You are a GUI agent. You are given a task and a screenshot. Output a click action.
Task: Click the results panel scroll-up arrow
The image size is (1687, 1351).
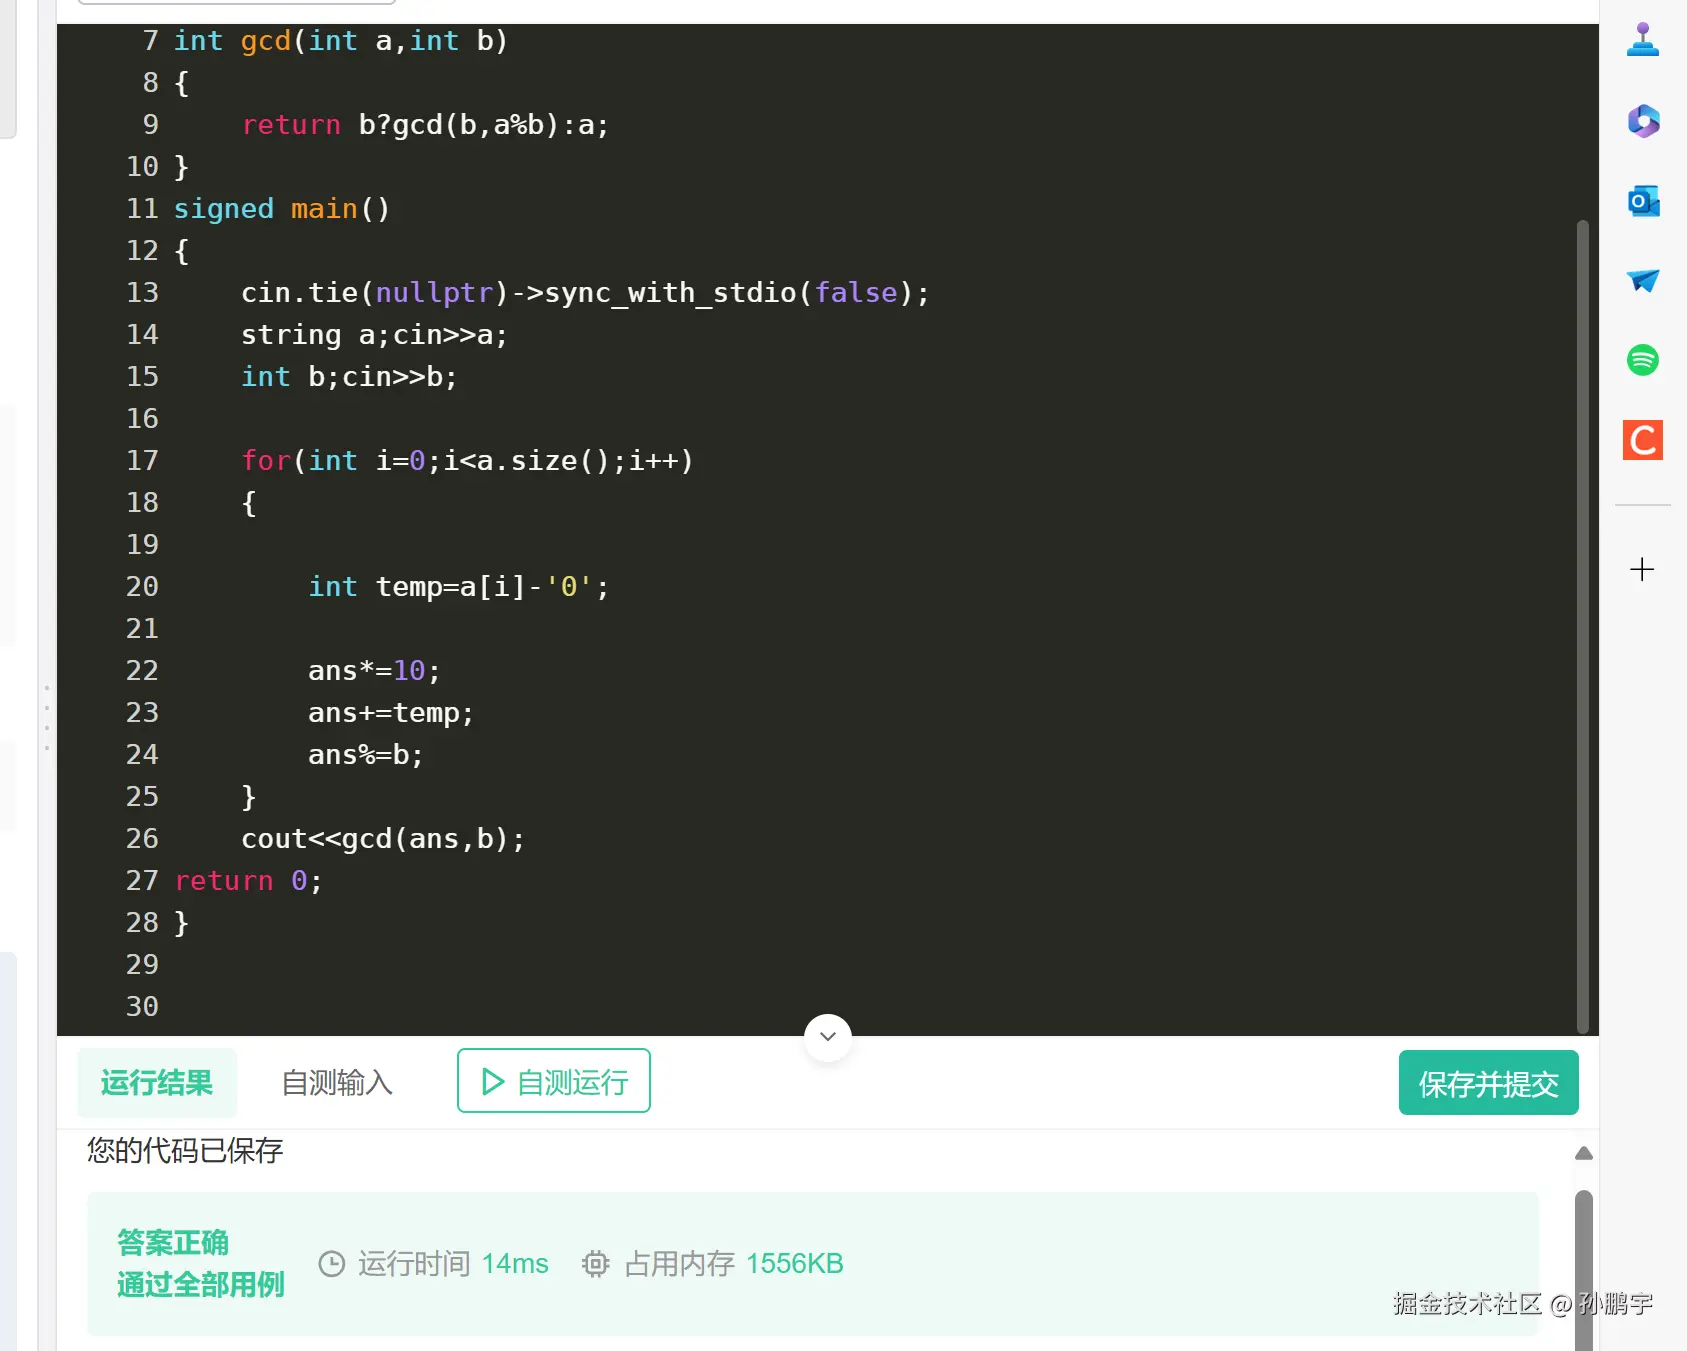(1583, 1153)
